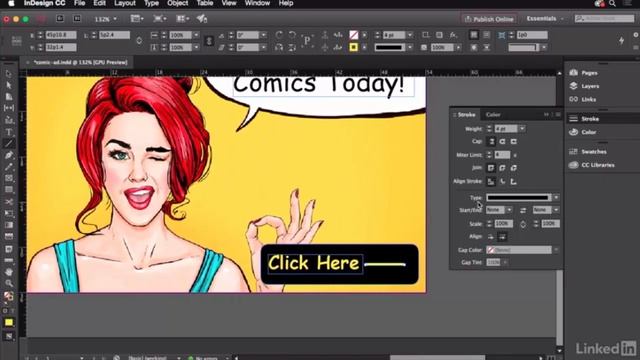Choose the Type tool (T)
The width and height of the screenshot is (640, 360).
tap(9, 132)
